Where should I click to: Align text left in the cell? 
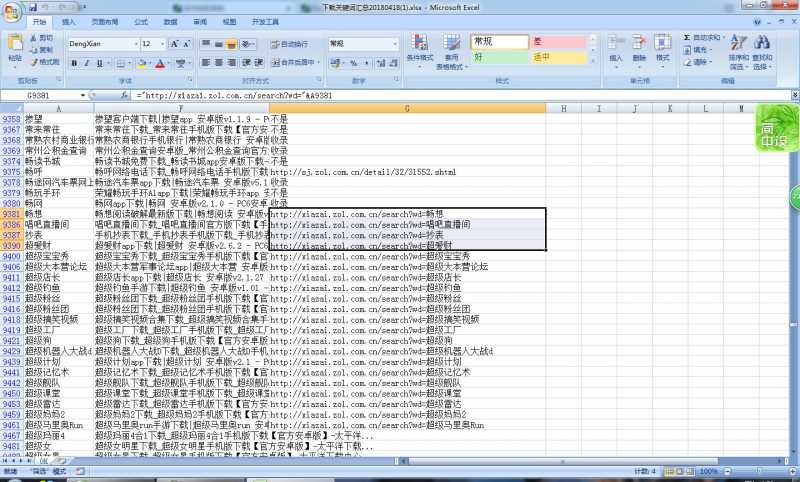coord(206,62)
